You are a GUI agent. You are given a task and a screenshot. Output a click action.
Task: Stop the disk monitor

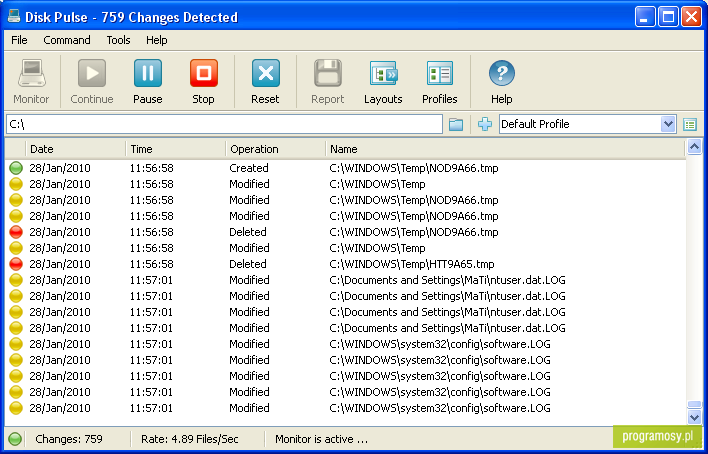[204, 73]
